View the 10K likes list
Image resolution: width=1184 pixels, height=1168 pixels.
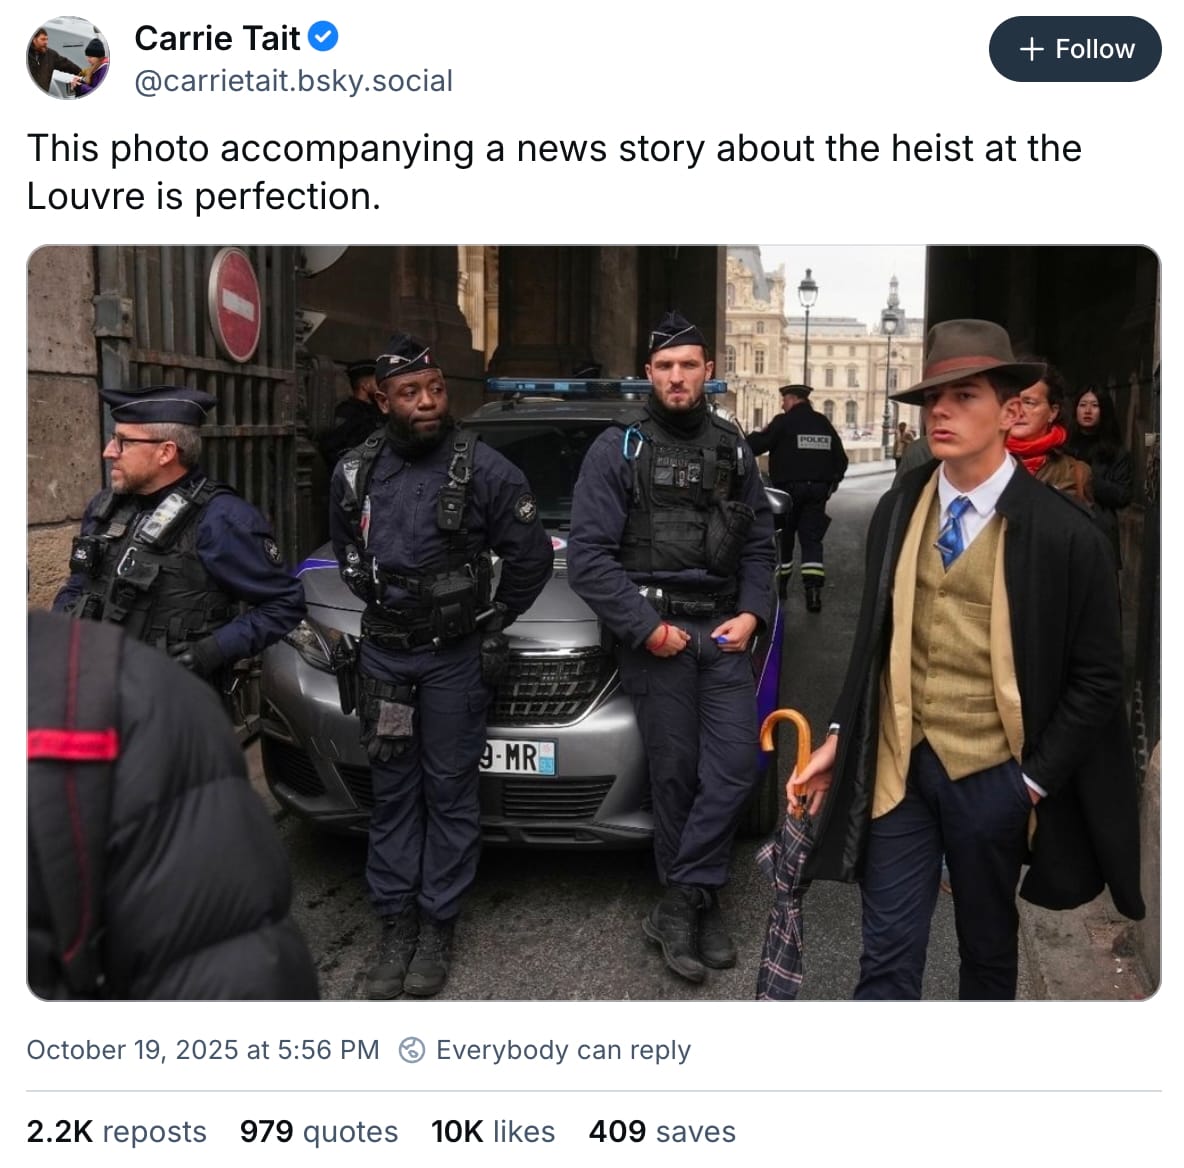click(x=493, y=1131)
